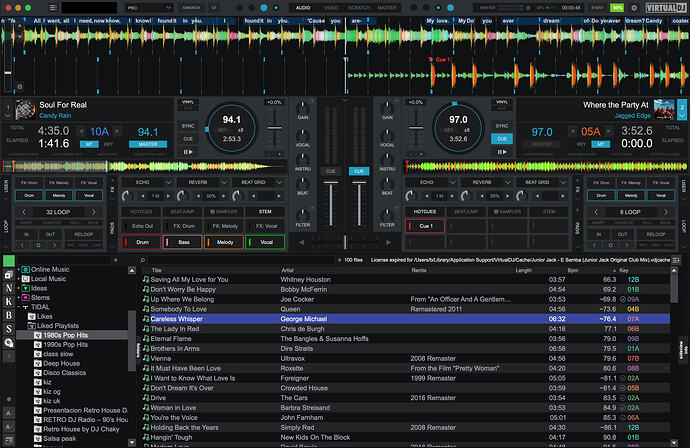
Task: Toggle SYNC on the right deck
Action: tap(502, 126)
